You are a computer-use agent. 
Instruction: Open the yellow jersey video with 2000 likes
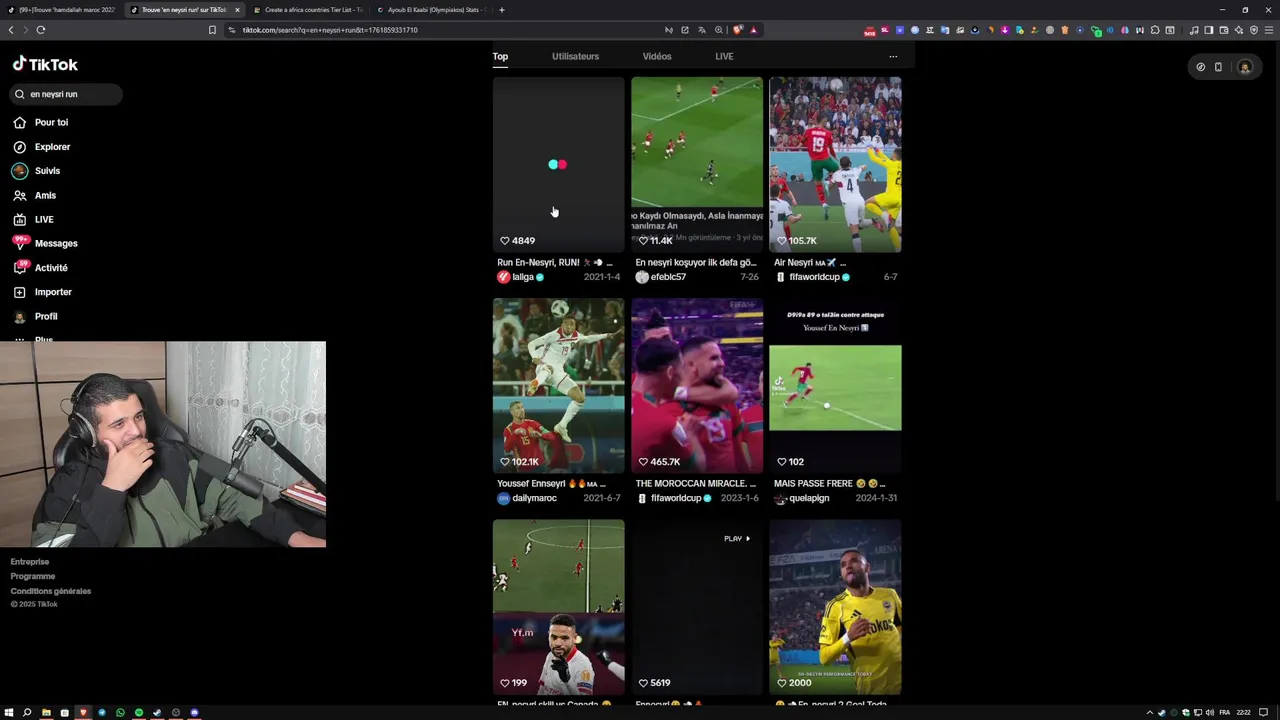[x=835, y=607]
